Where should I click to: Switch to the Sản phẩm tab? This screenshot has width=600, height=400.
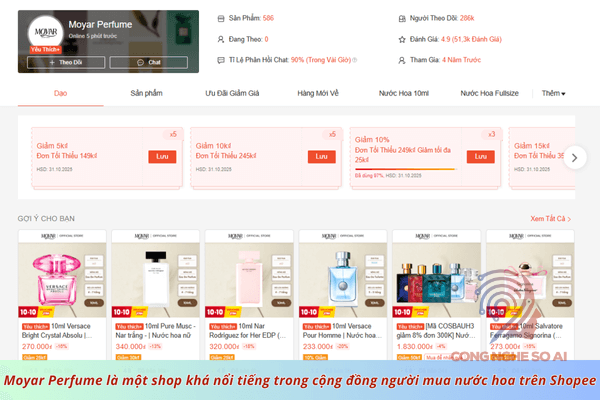pyautogui.click(x=146, y=93)
